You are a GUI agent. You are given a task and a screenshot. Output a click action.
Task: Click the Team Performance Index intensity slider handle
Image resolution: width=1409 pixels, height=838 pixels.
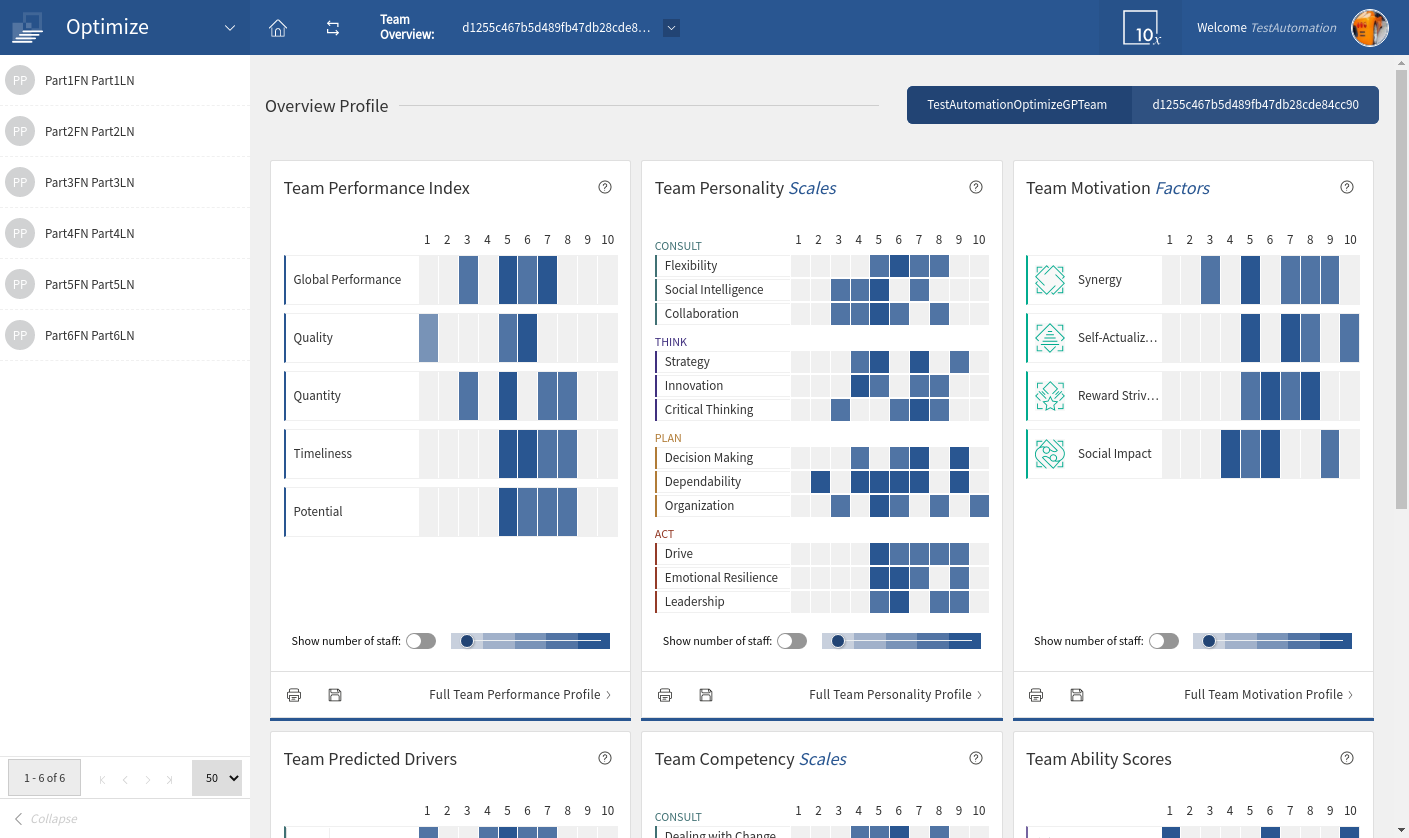click(467, 641)
